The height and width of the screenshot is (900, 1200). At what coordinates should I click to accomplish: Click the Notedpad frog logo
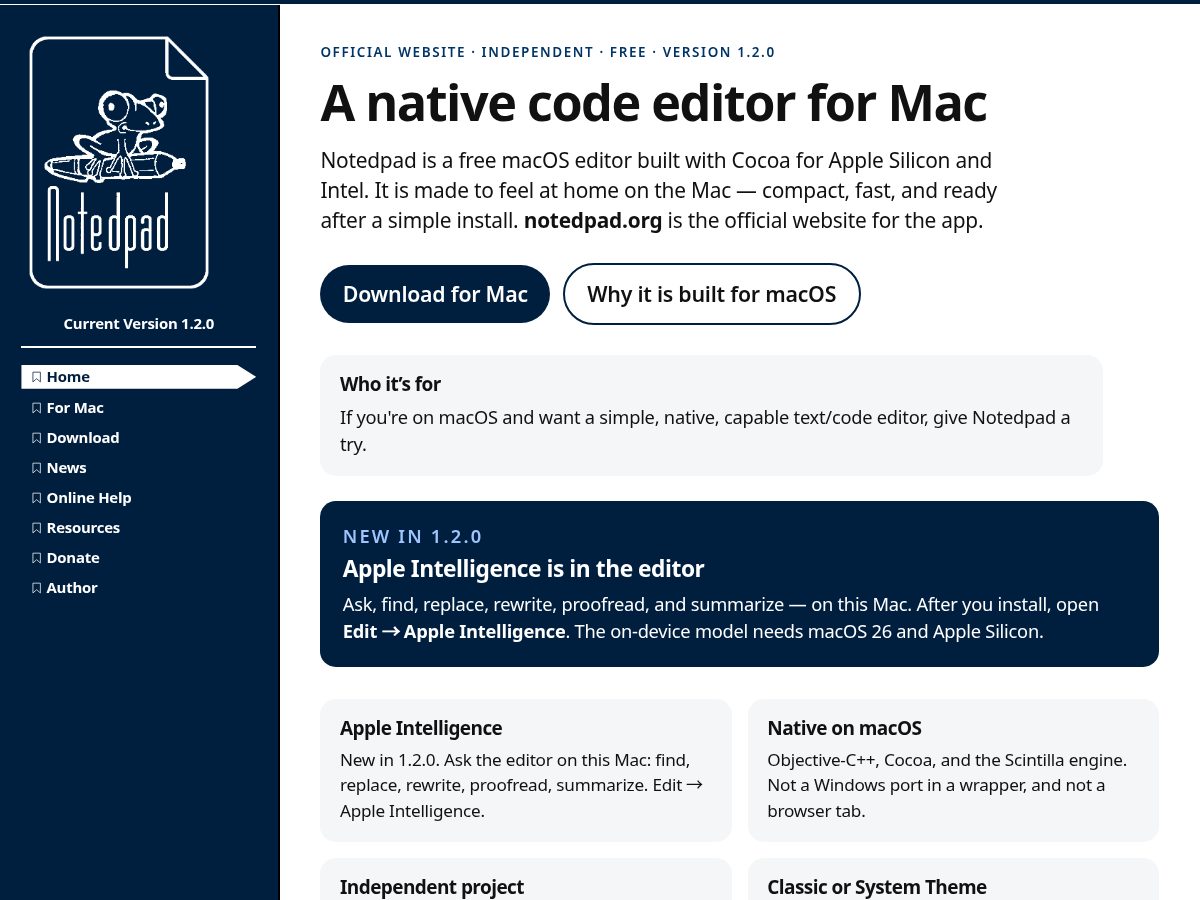(119, 162)
